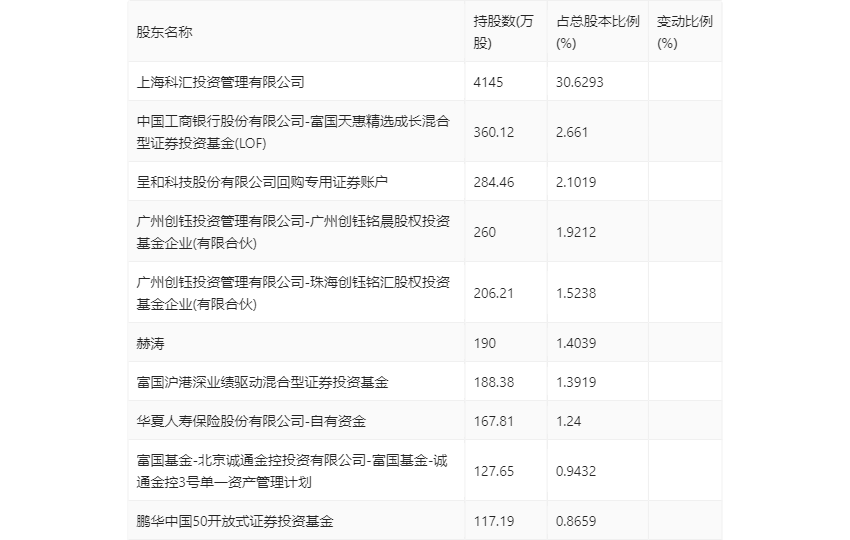850x540 pixels.
Task: Select 富国基金-诚通金控3号单一资产管理计划 name
Action: coord(292,471)
